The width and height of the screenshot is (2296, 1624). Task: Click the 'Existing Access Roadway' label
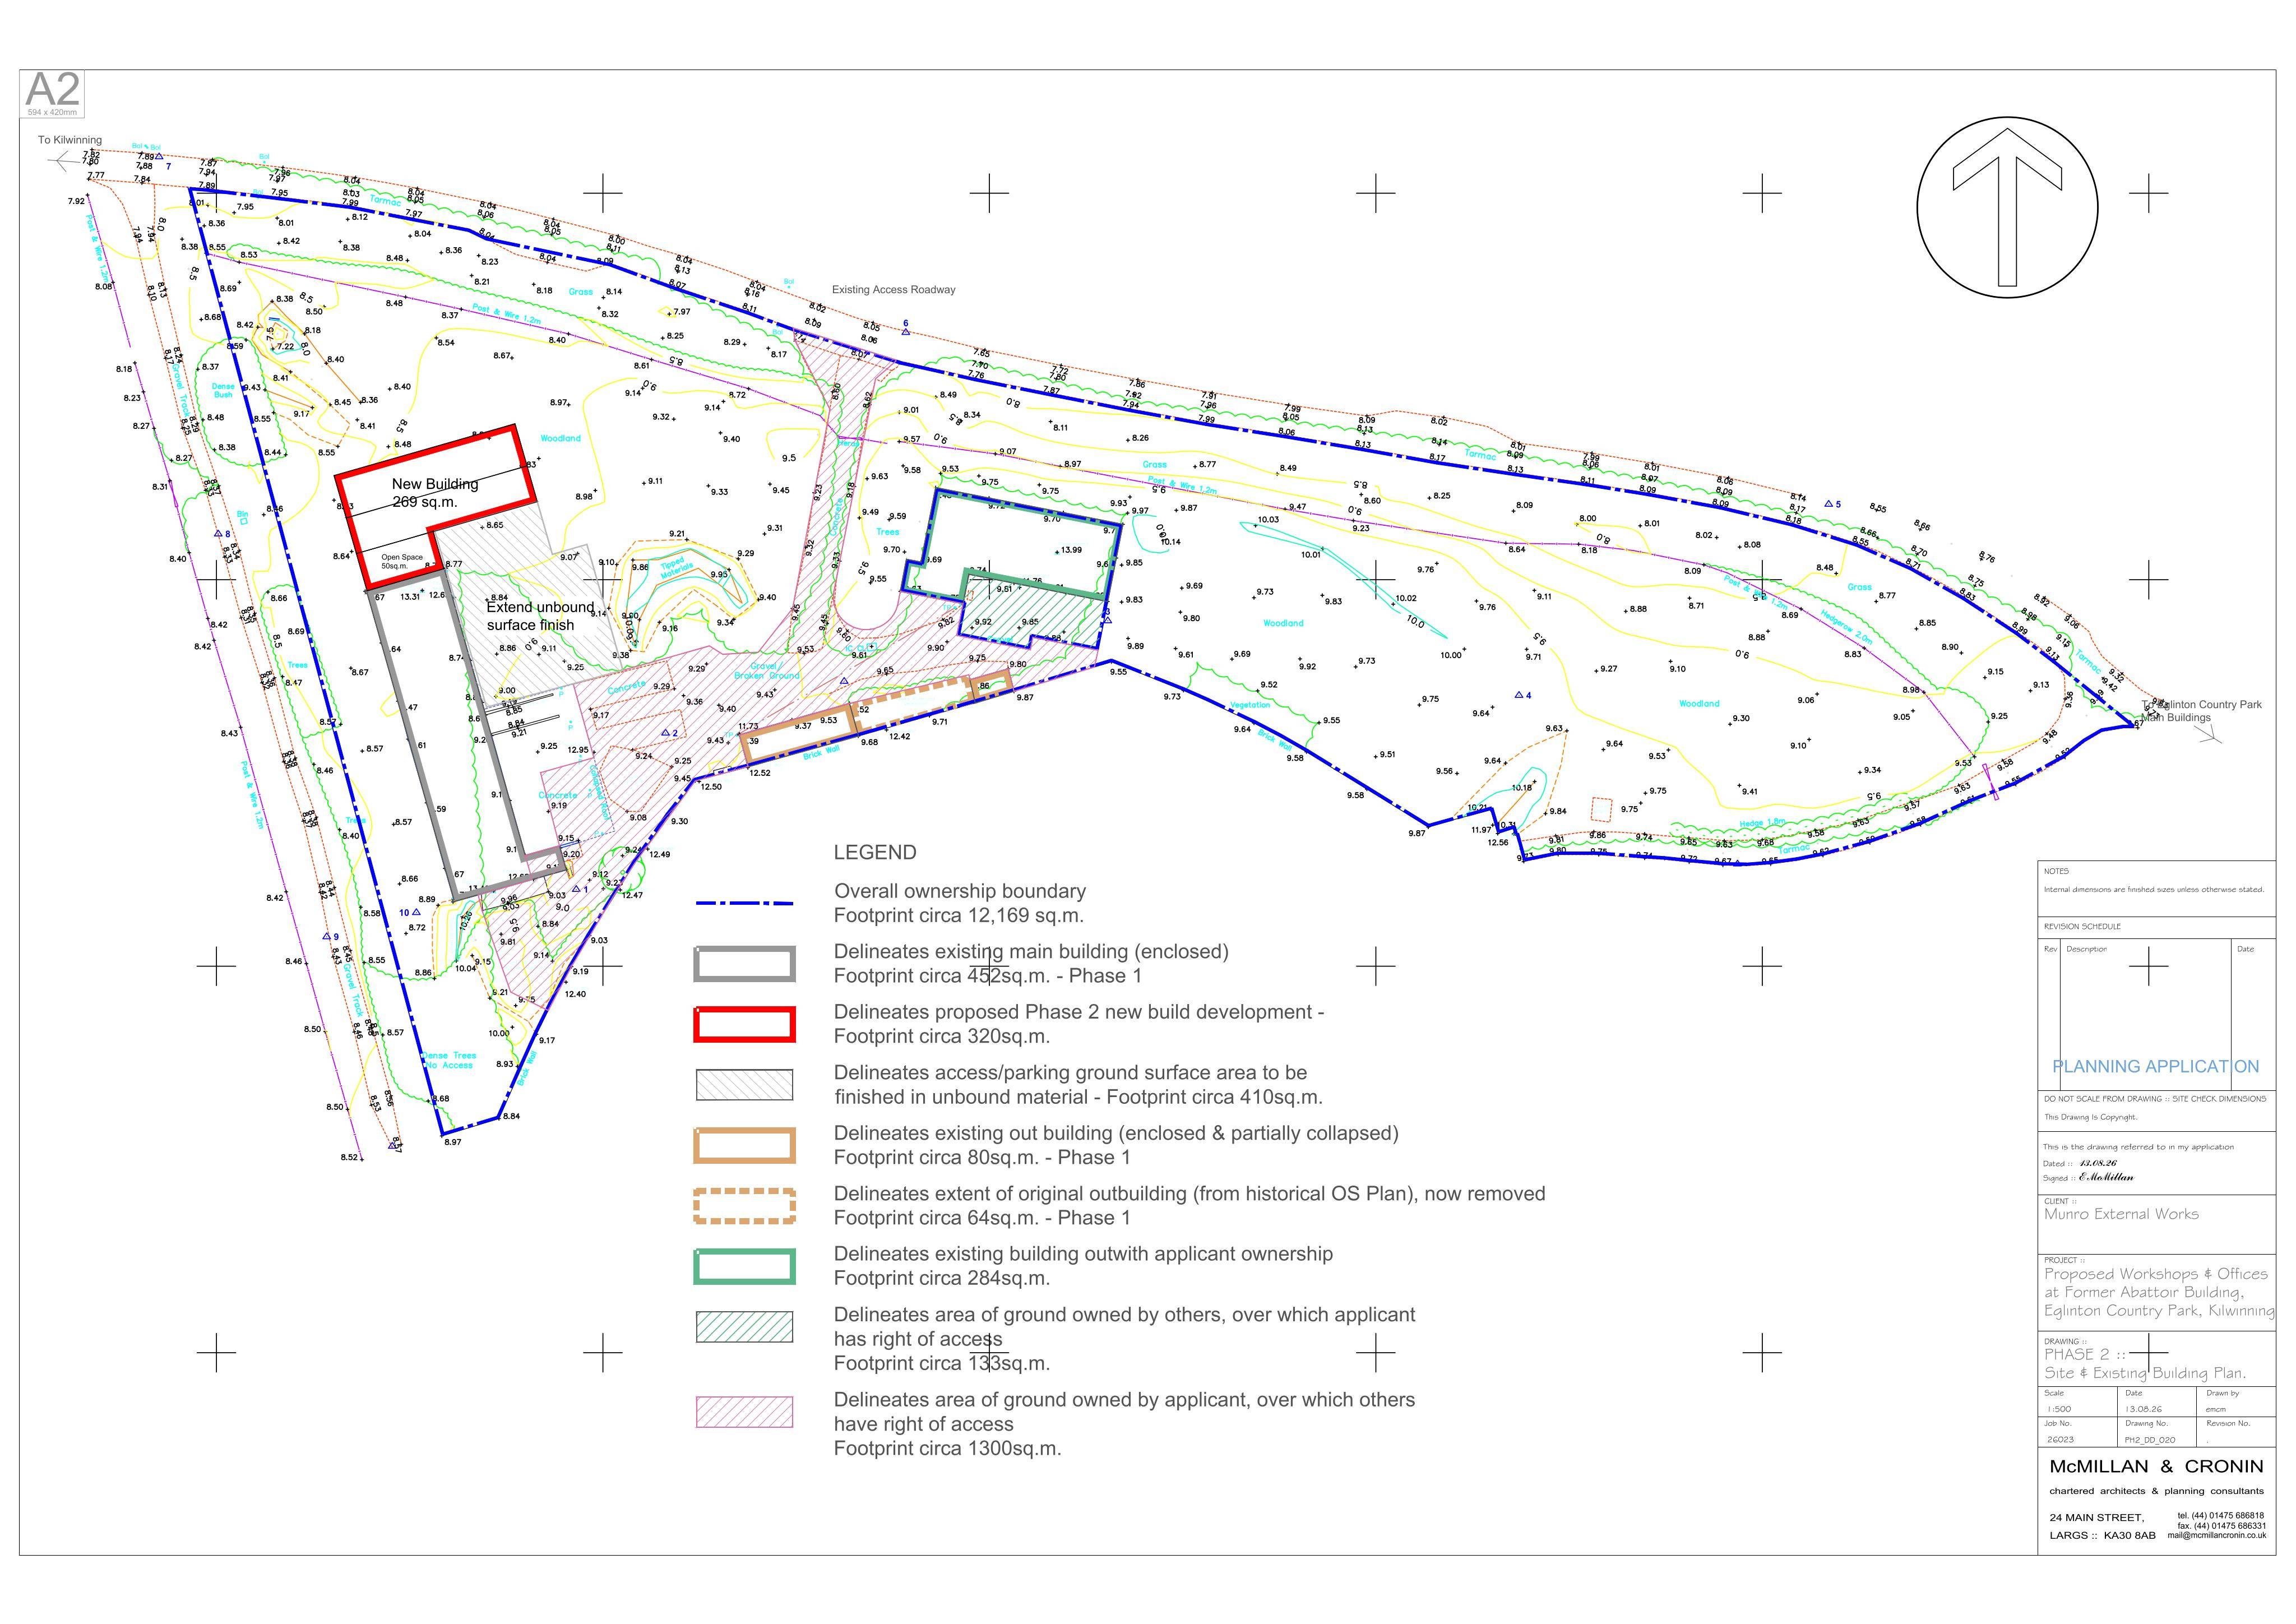click(894, 290)
